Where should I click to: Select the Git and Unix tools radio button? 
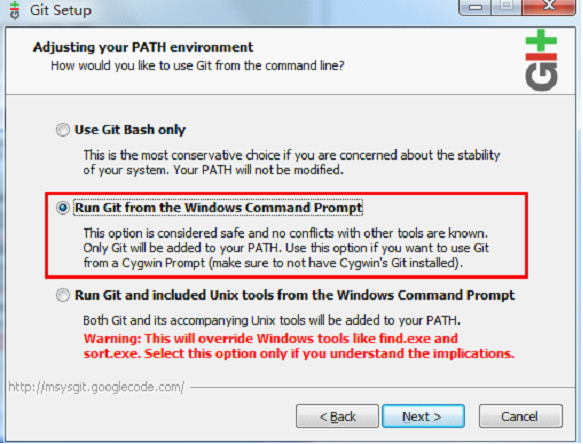click(x=63, y=295)
